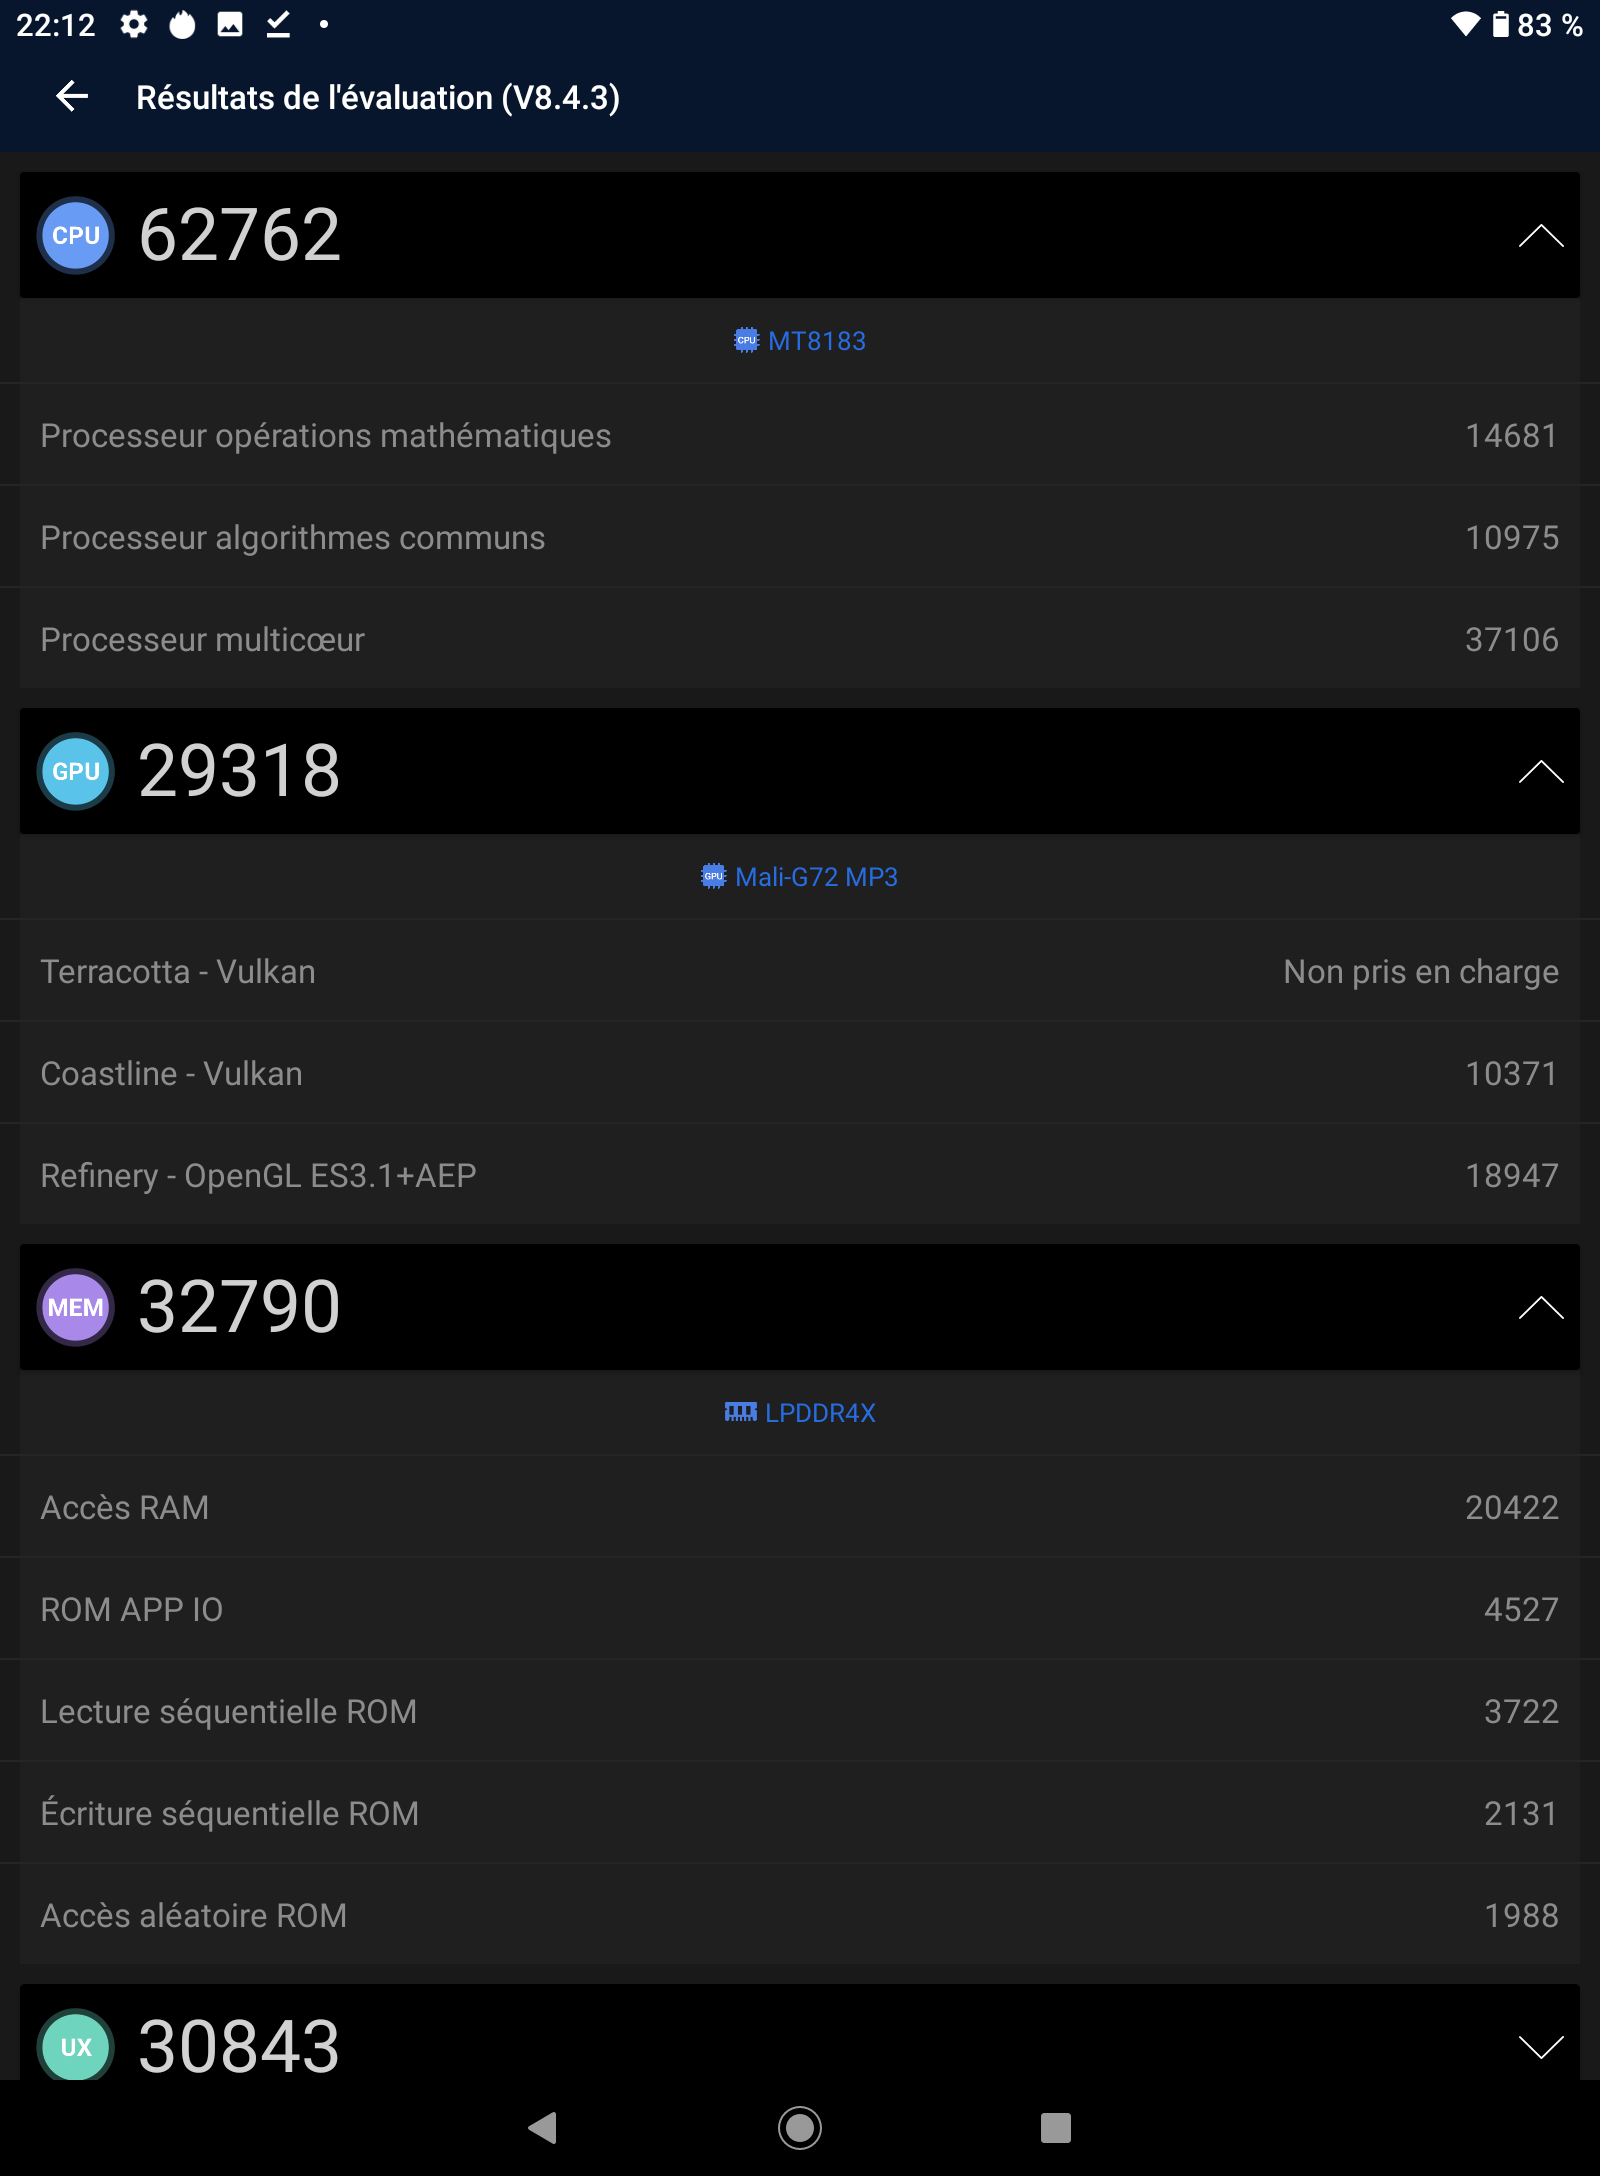
Task: Collapse the MEM 32790 section
Action: point(1540,1307)
